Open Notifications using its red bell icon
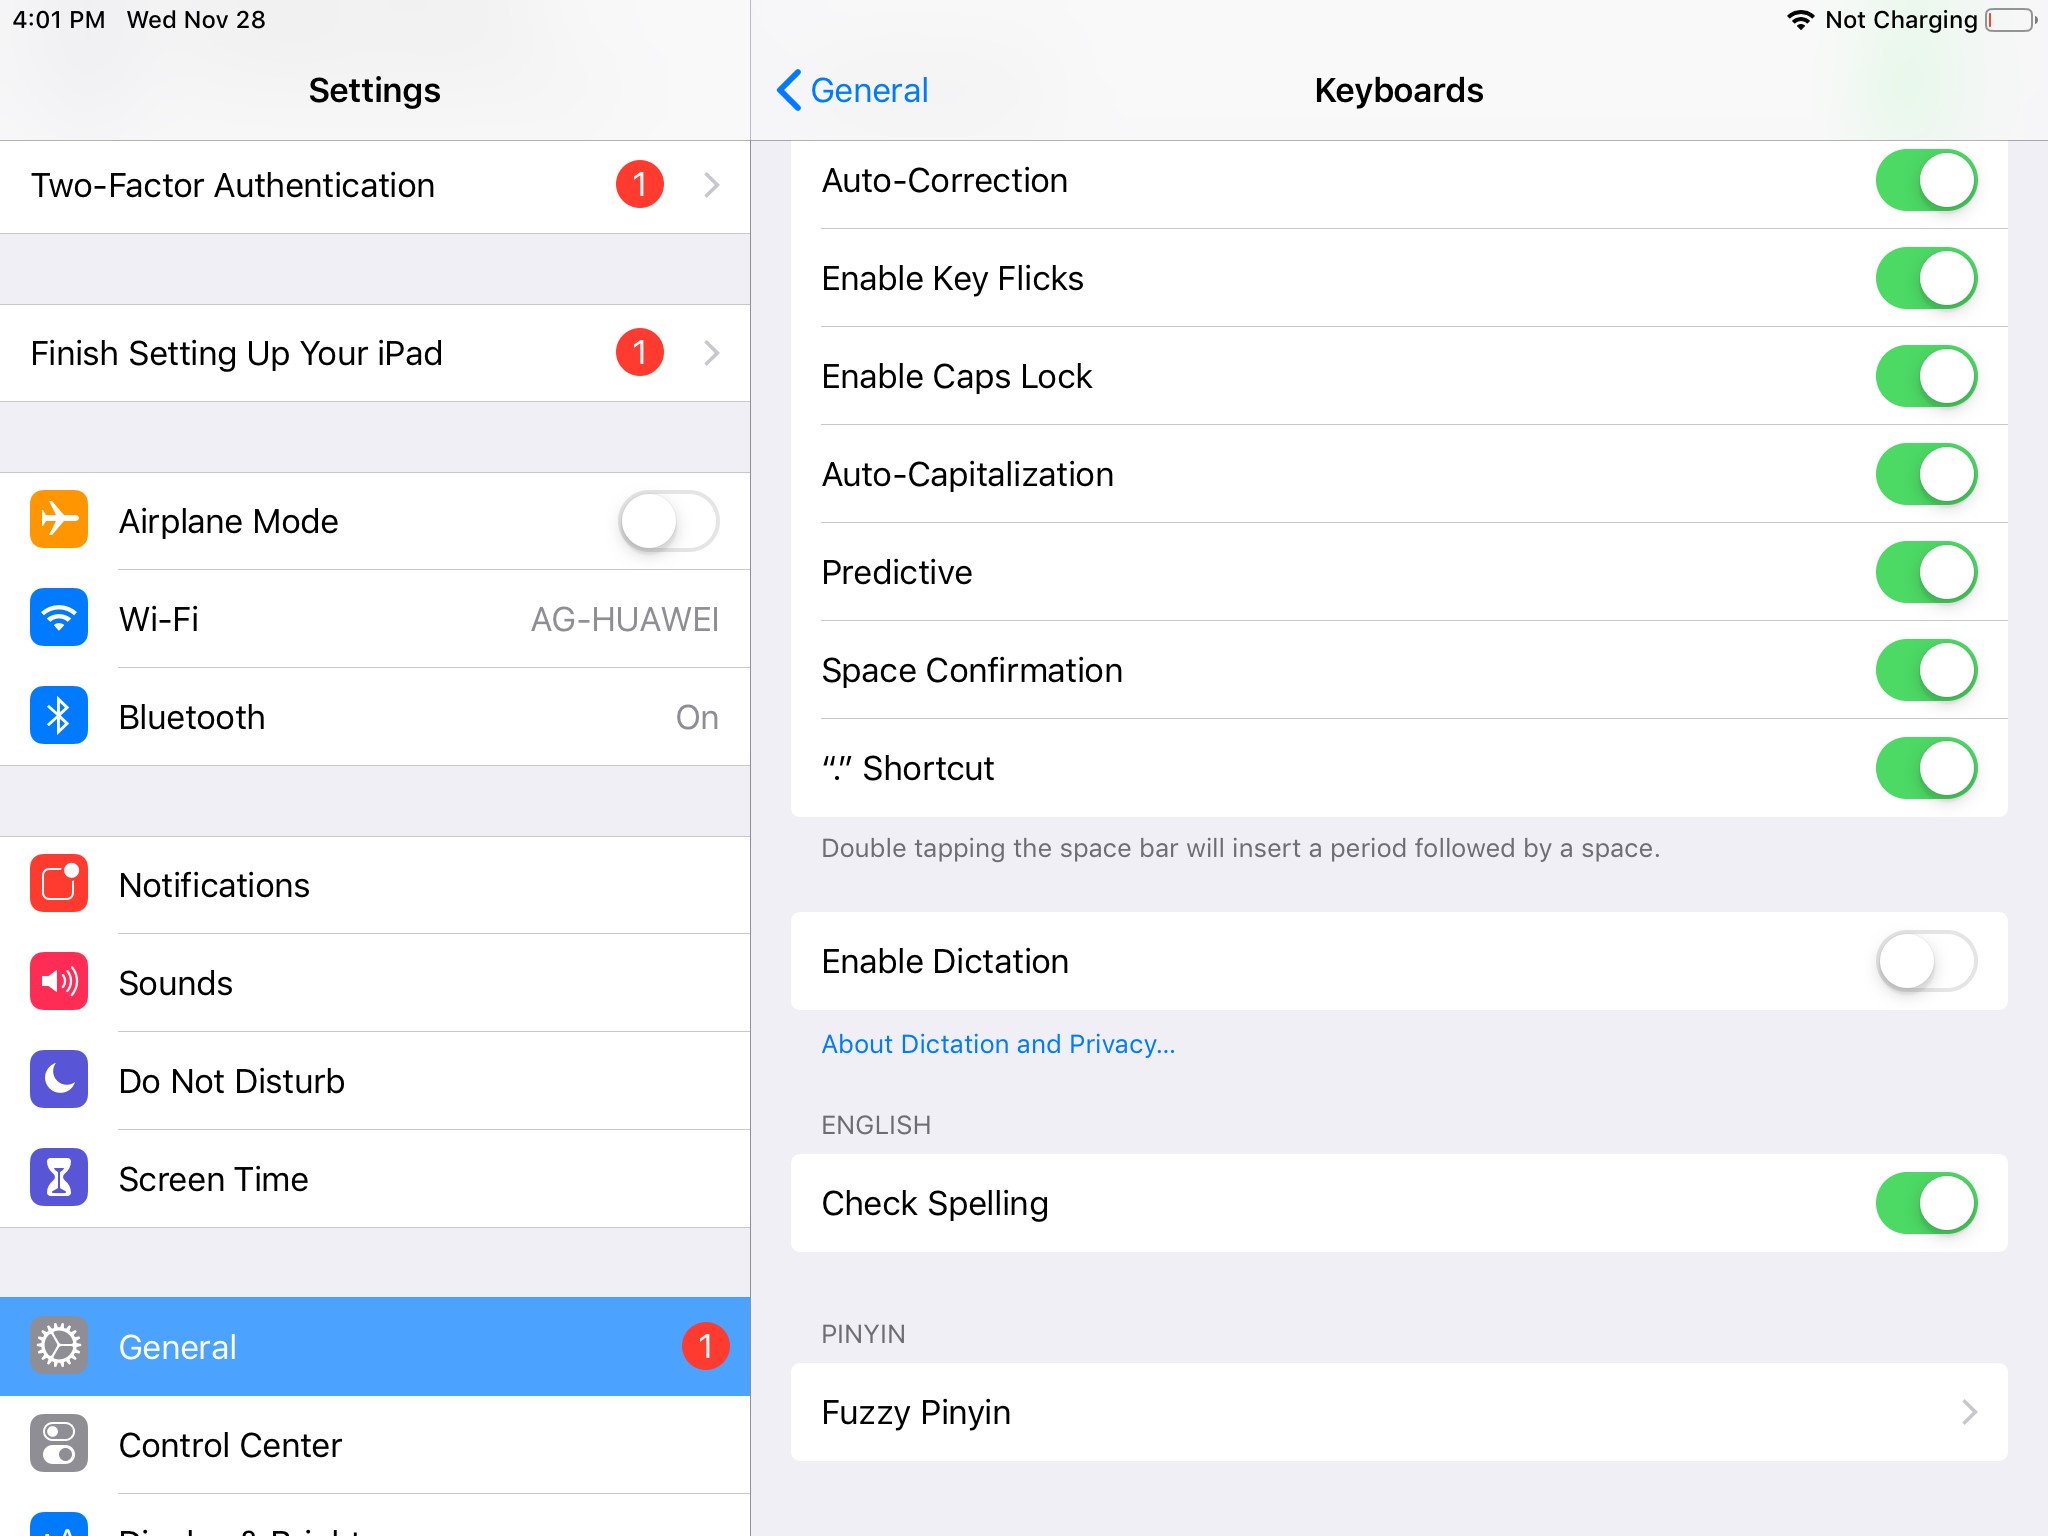2048x1536 pixels. point(58,884)
